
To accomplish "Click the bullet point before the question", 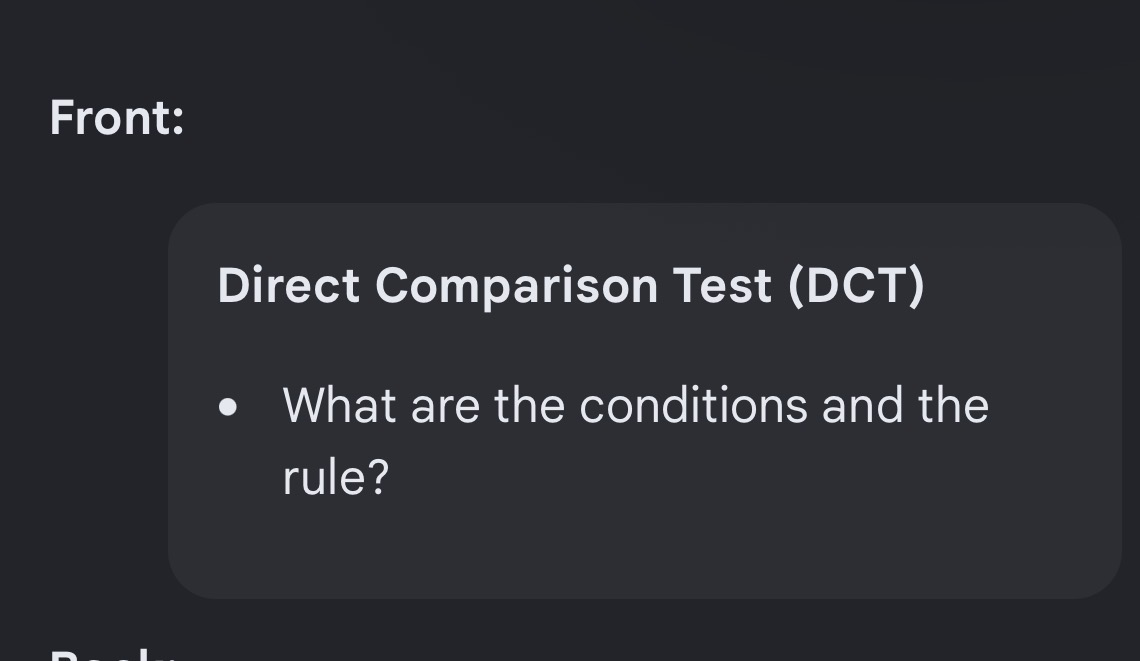I will [x=228, y=407].
